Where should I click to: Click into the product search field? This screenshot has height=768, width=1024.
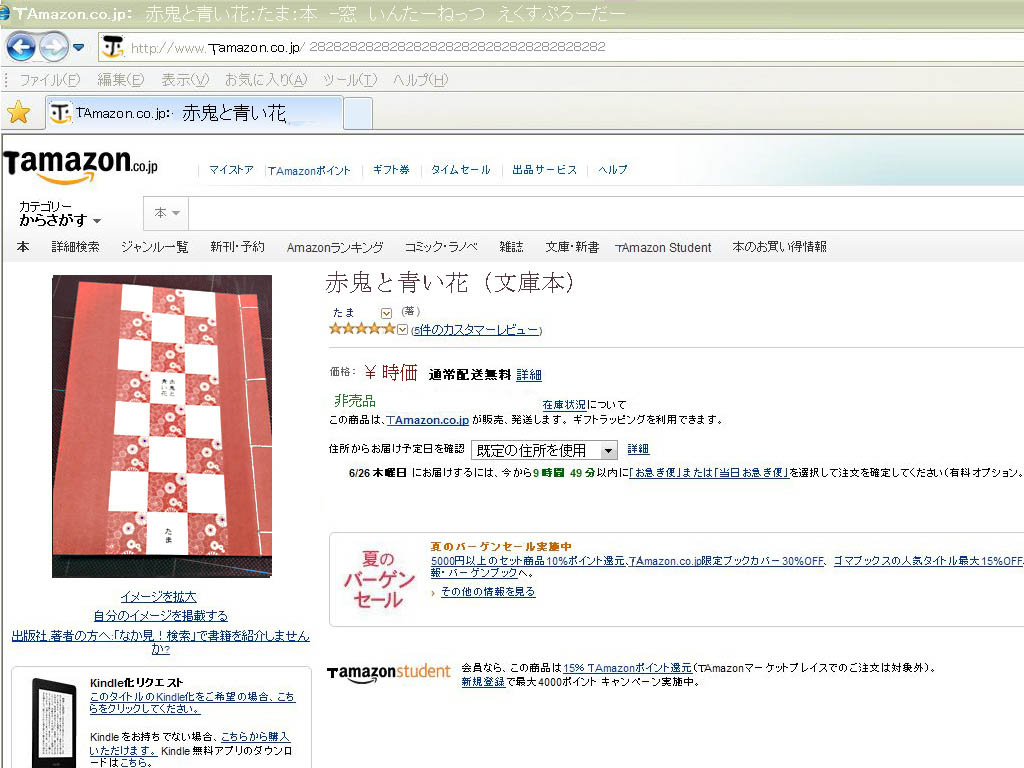[x=606, y=213]
